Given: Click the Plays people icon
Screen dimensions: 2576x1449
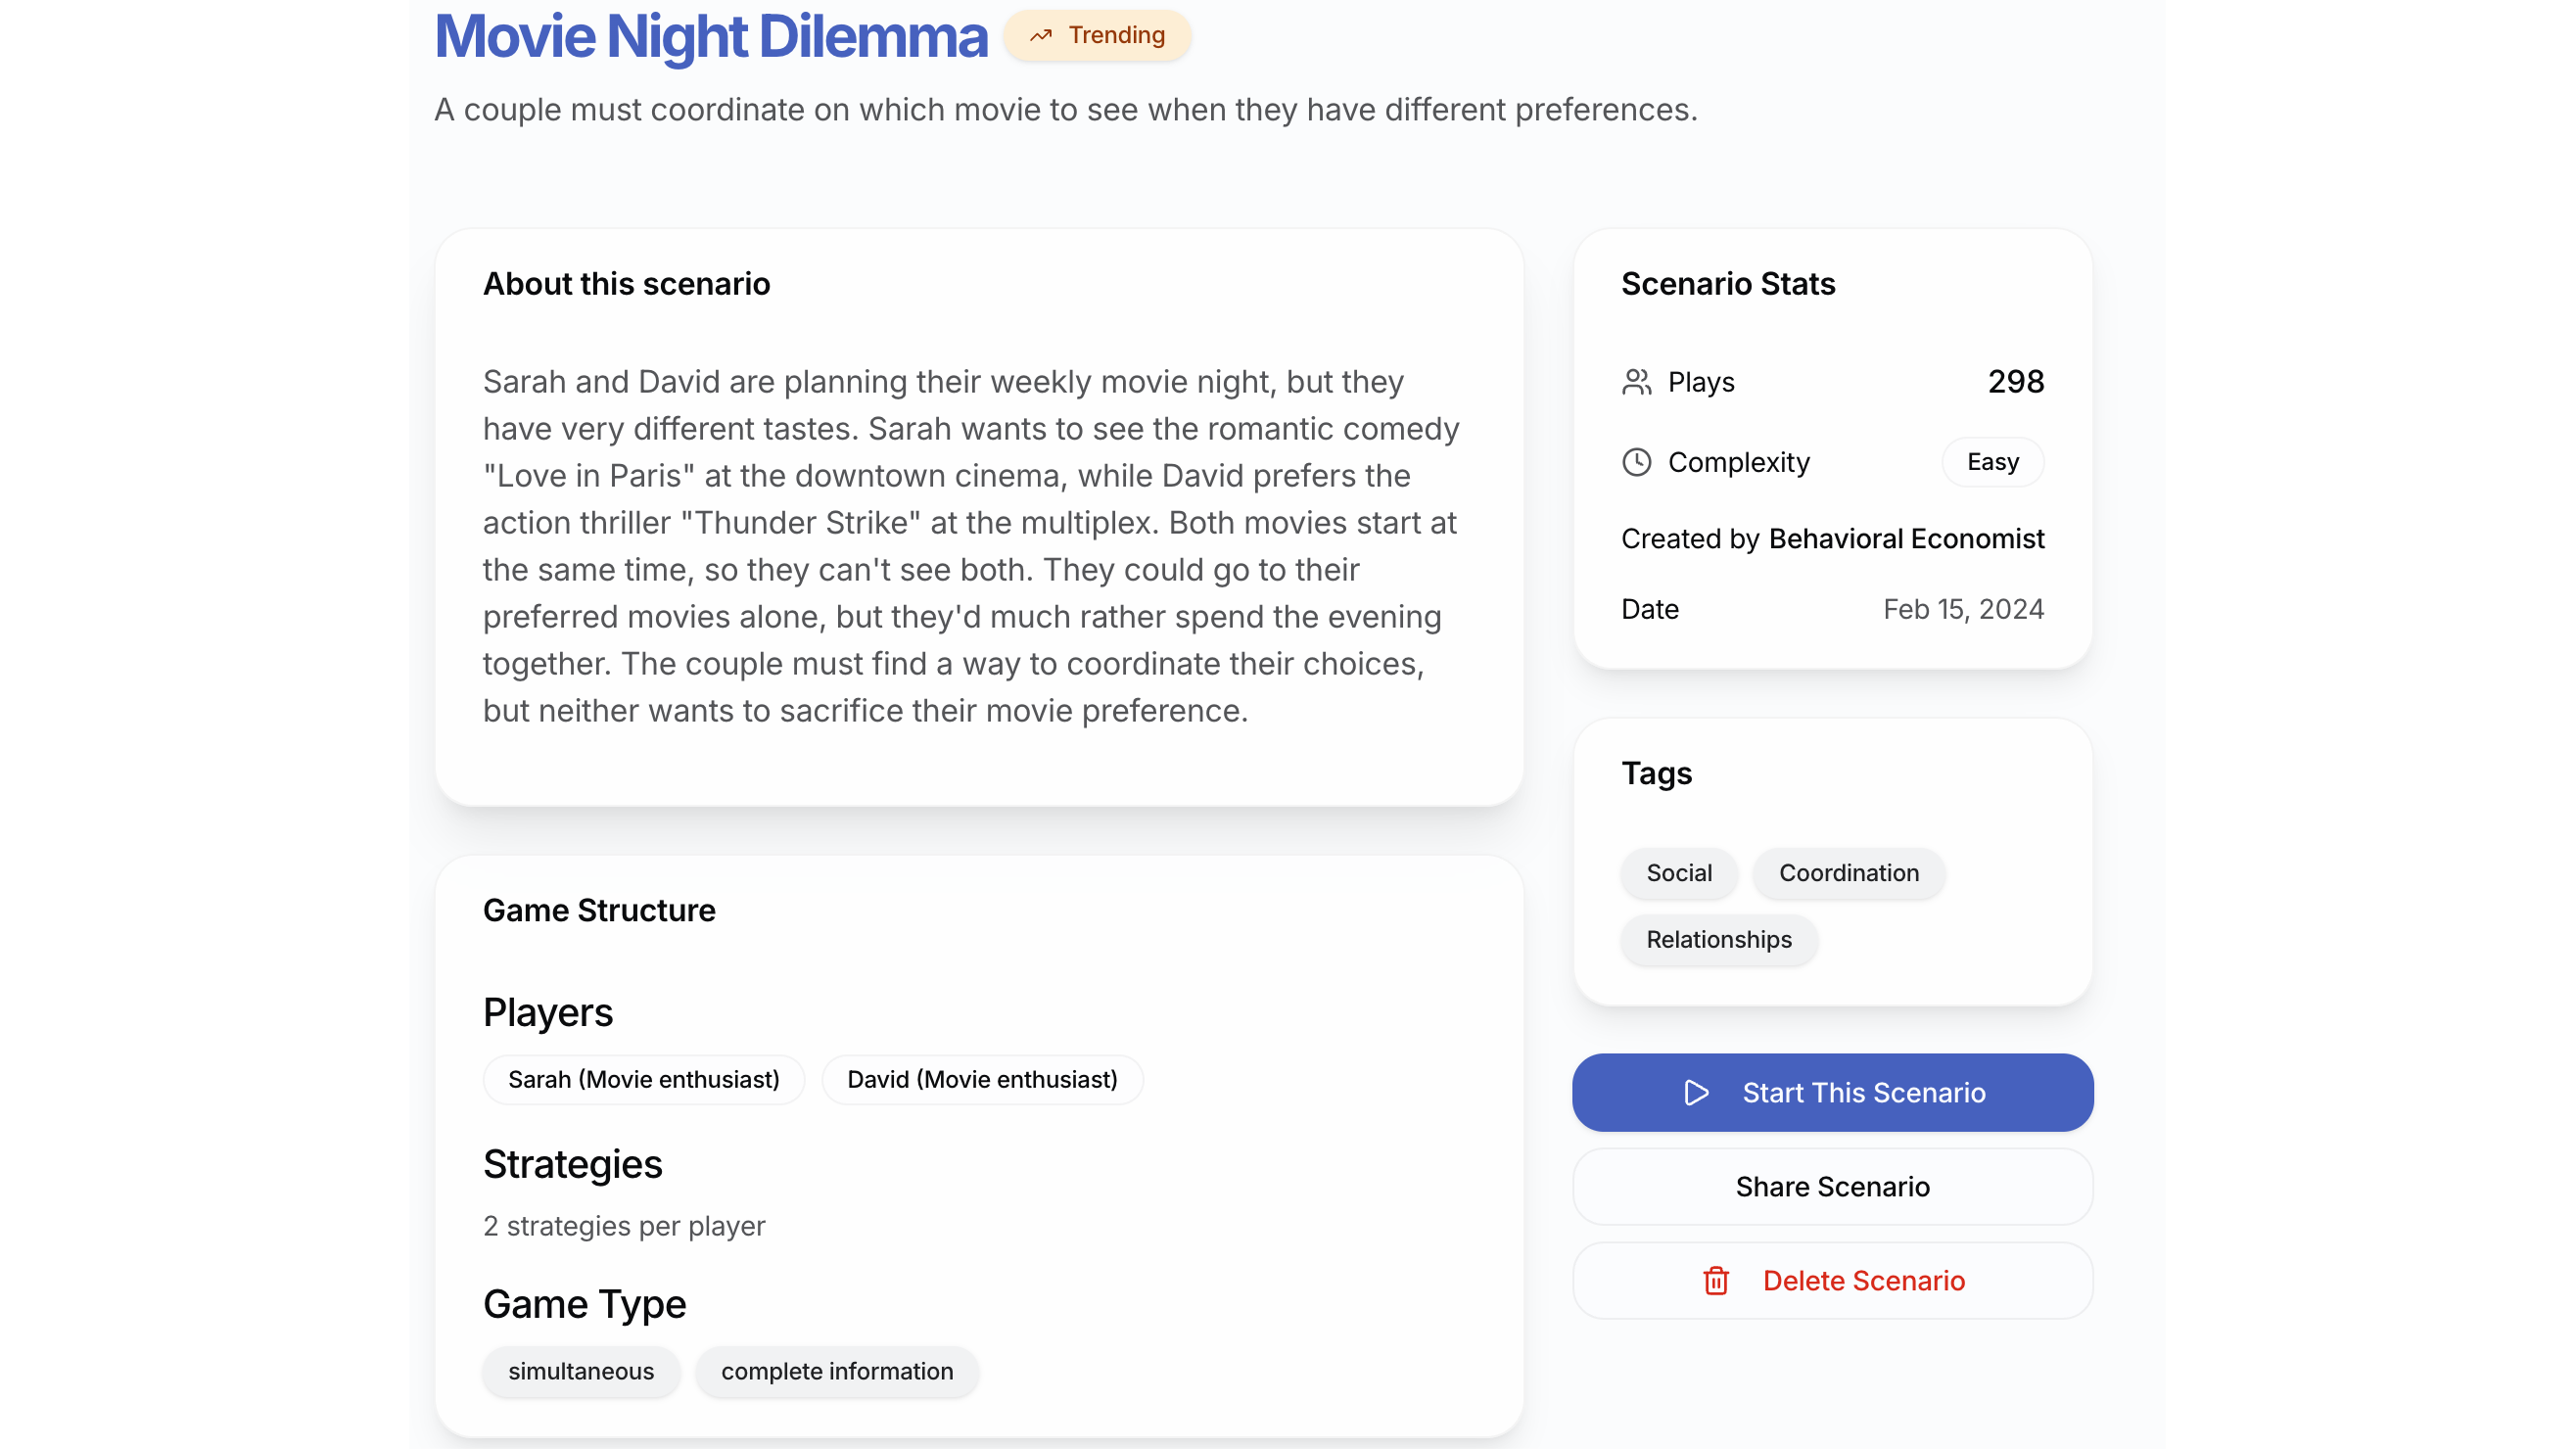Looking at the screenshot, I should pyautogui.click(x=1636, y=382).
